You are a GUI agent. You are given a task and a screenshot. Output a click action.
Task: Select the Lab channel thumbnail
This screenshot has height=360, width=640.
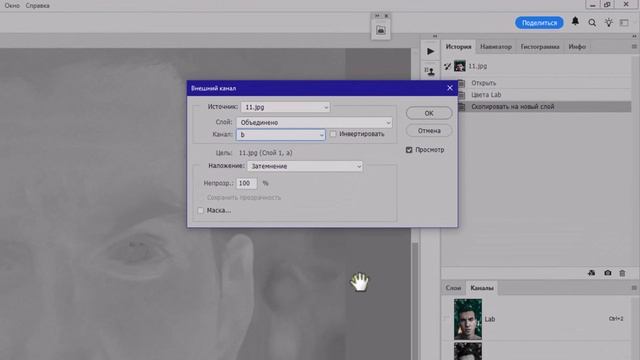pos(468,319)
